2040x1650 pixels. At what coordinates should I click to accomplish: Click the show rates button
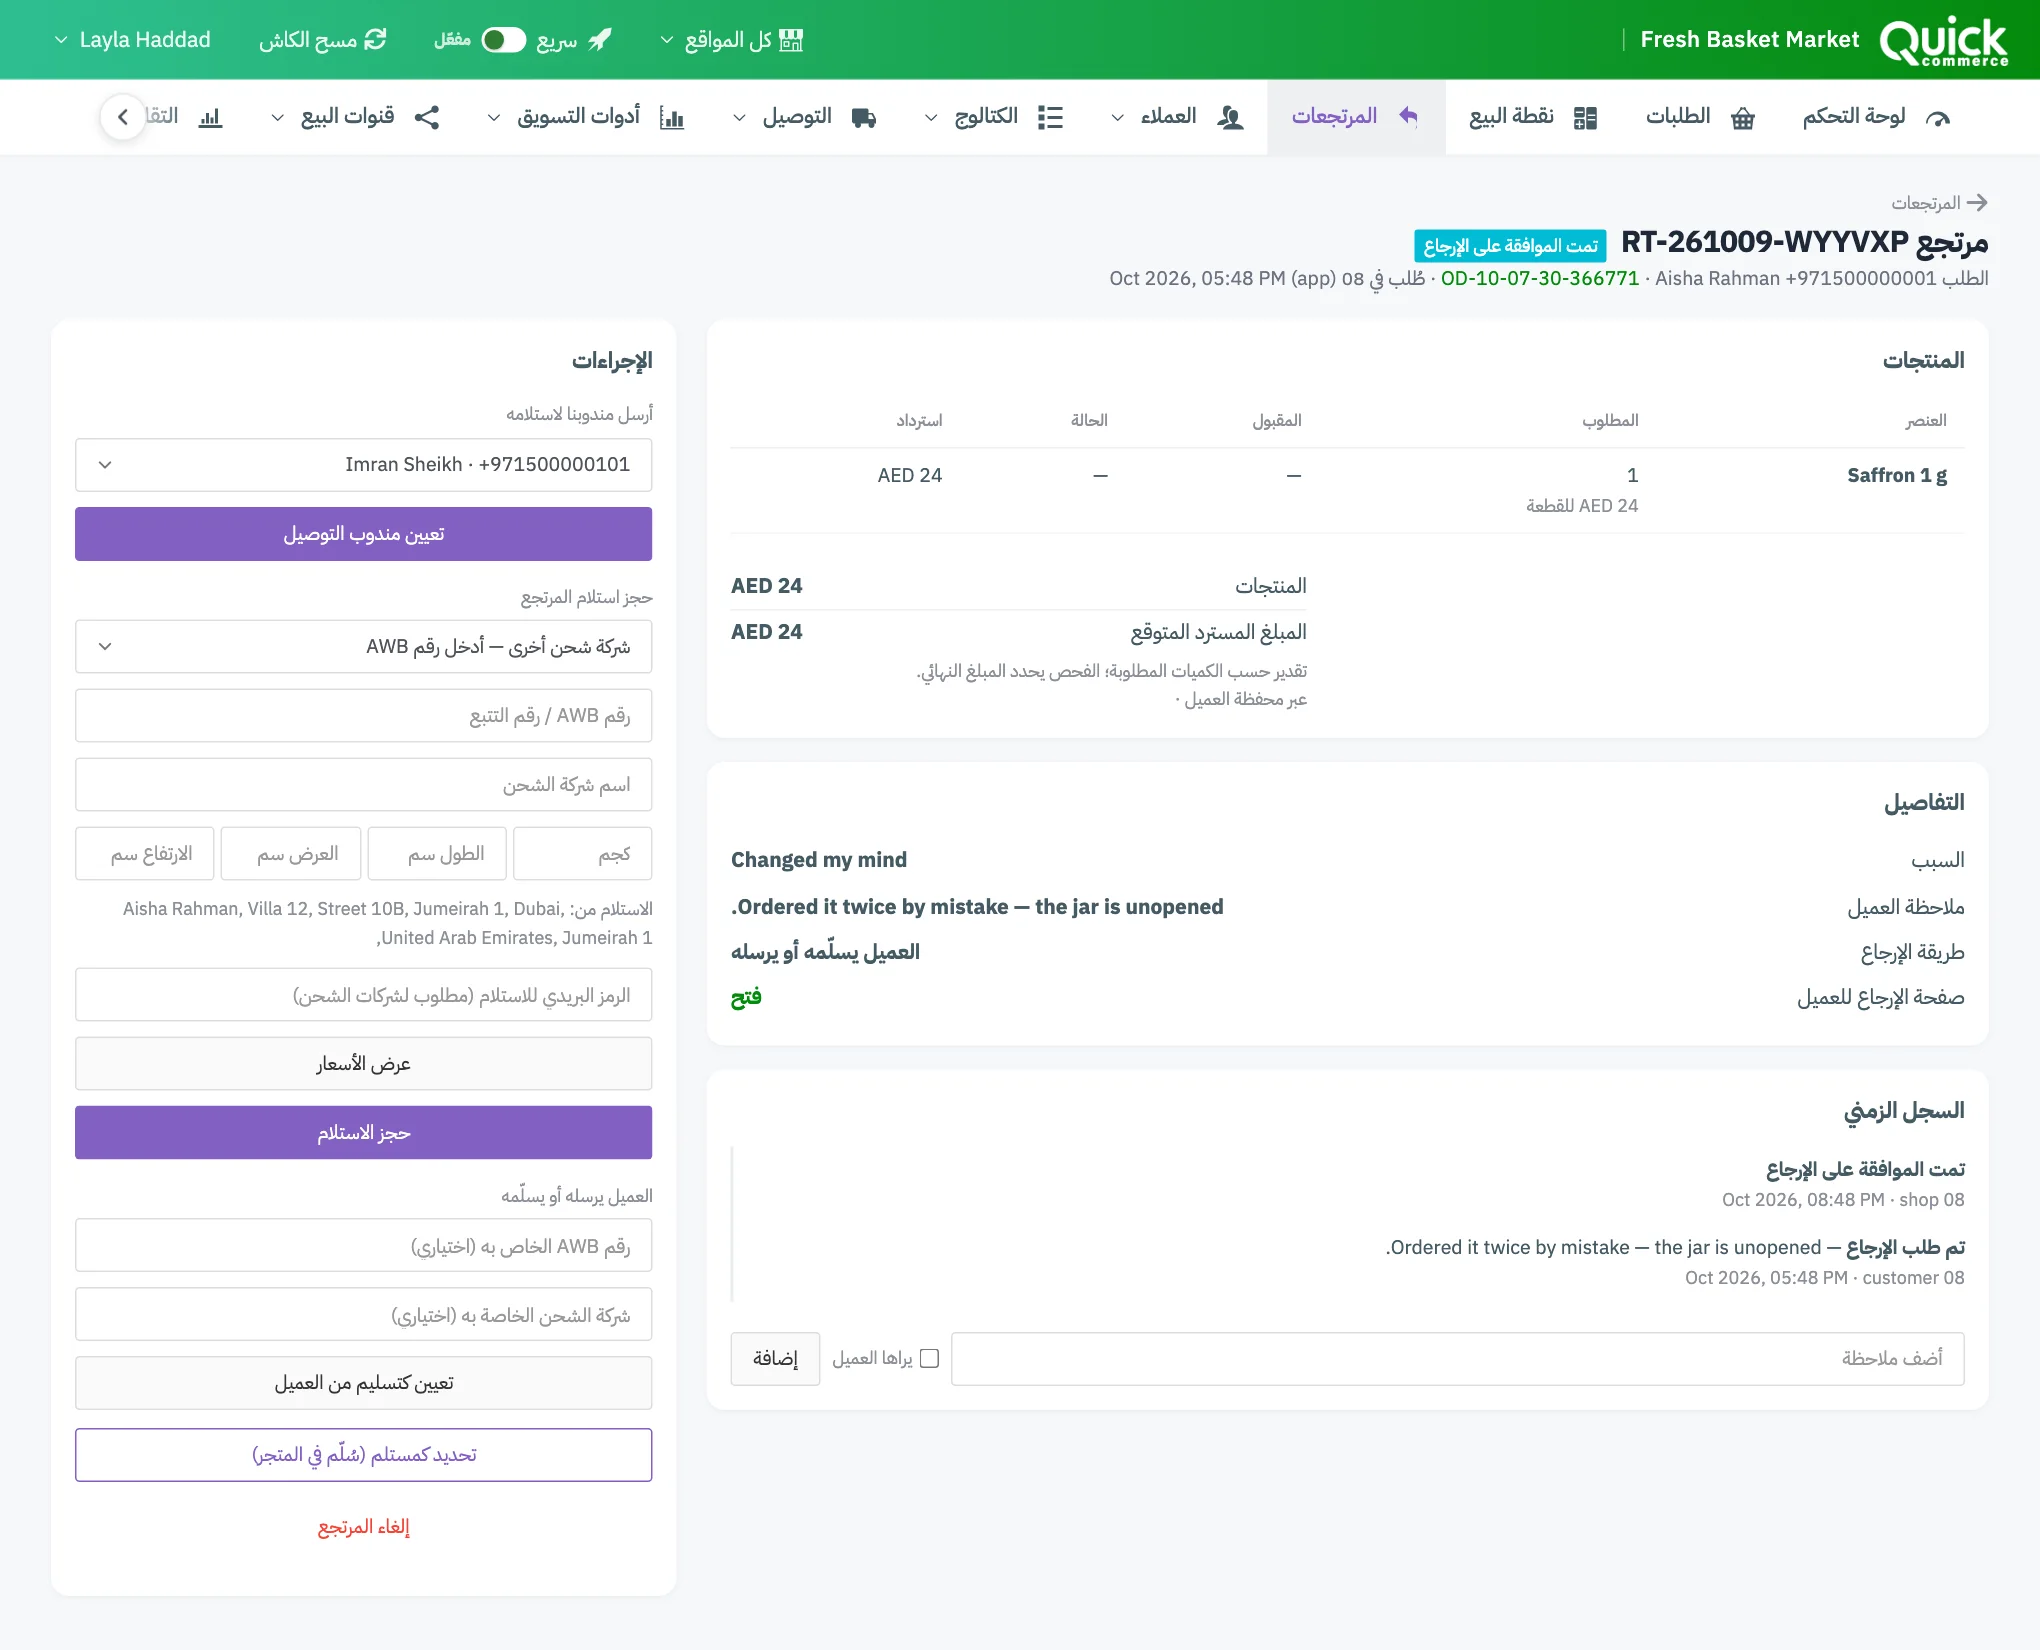(x=363, y=1064)
